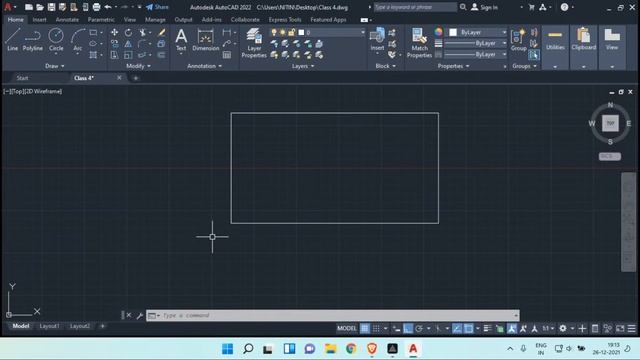The image size is (640, 360).
Task: Select the Offset tool
Action: click(x=162, y=55)
